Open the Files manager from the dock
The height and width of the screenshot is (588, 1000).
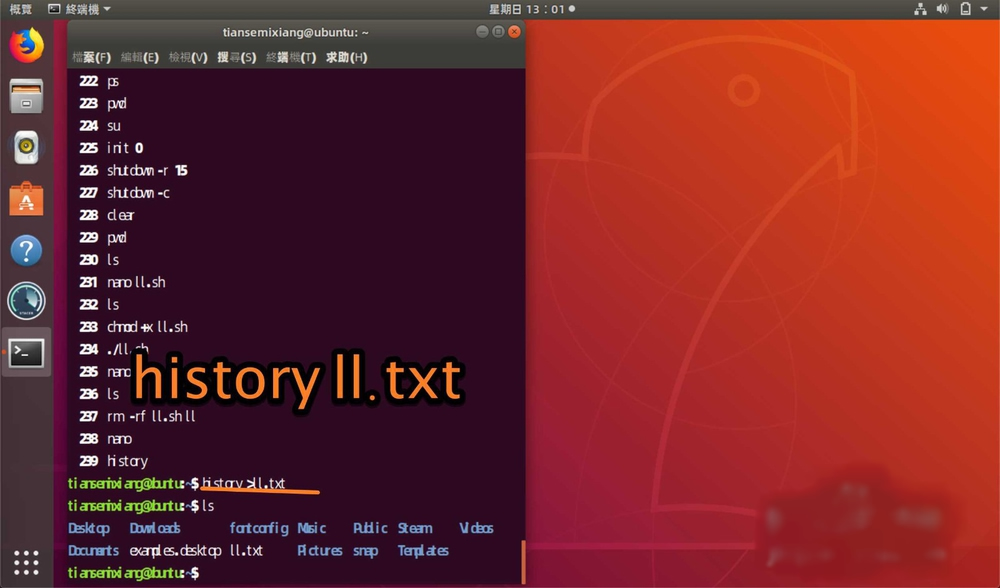pyautogui.click(x=26, y=96)
